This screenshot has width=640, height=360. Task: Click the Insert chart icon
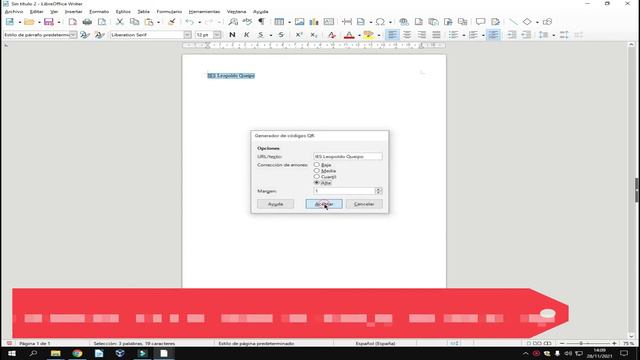[314, 22]
